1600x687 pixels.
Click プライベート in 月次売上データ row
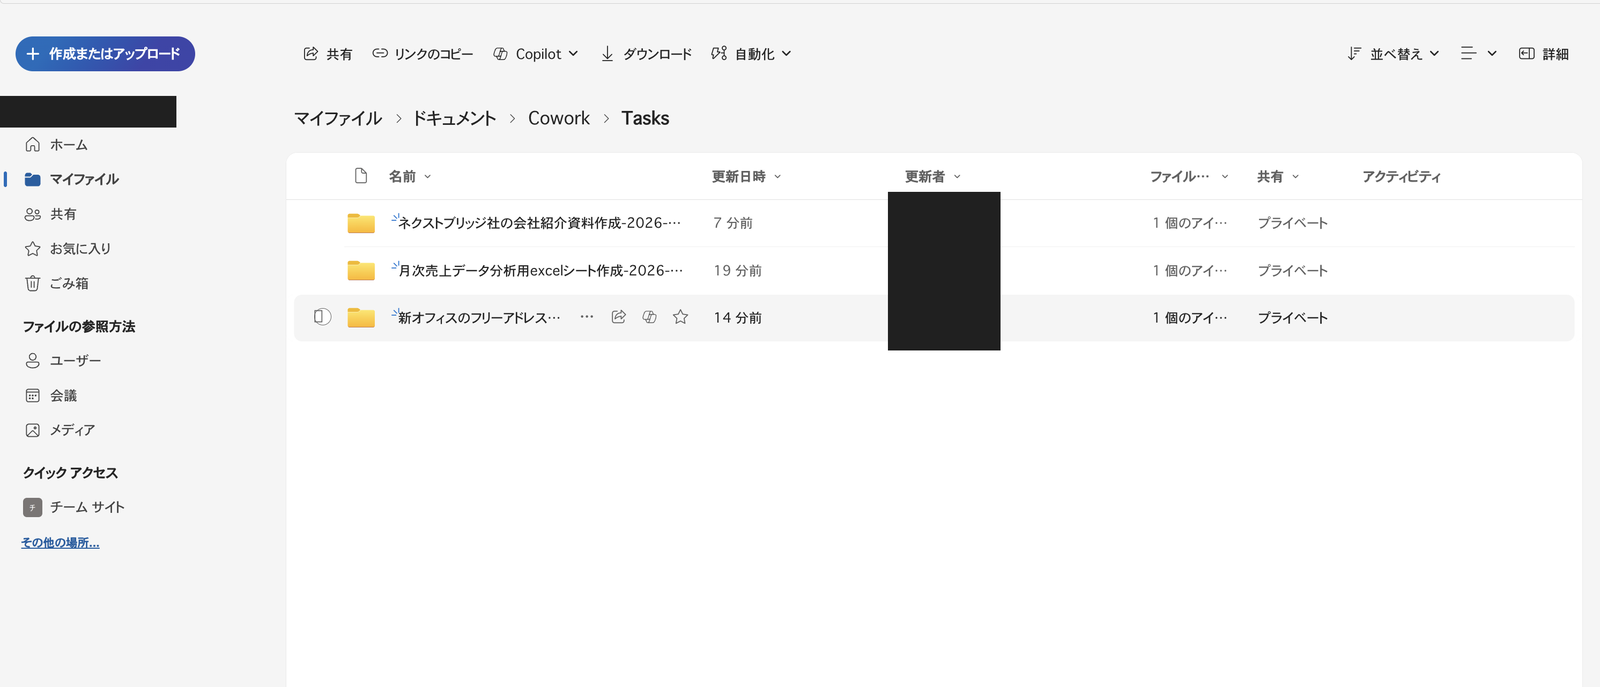pos(1292,270)
